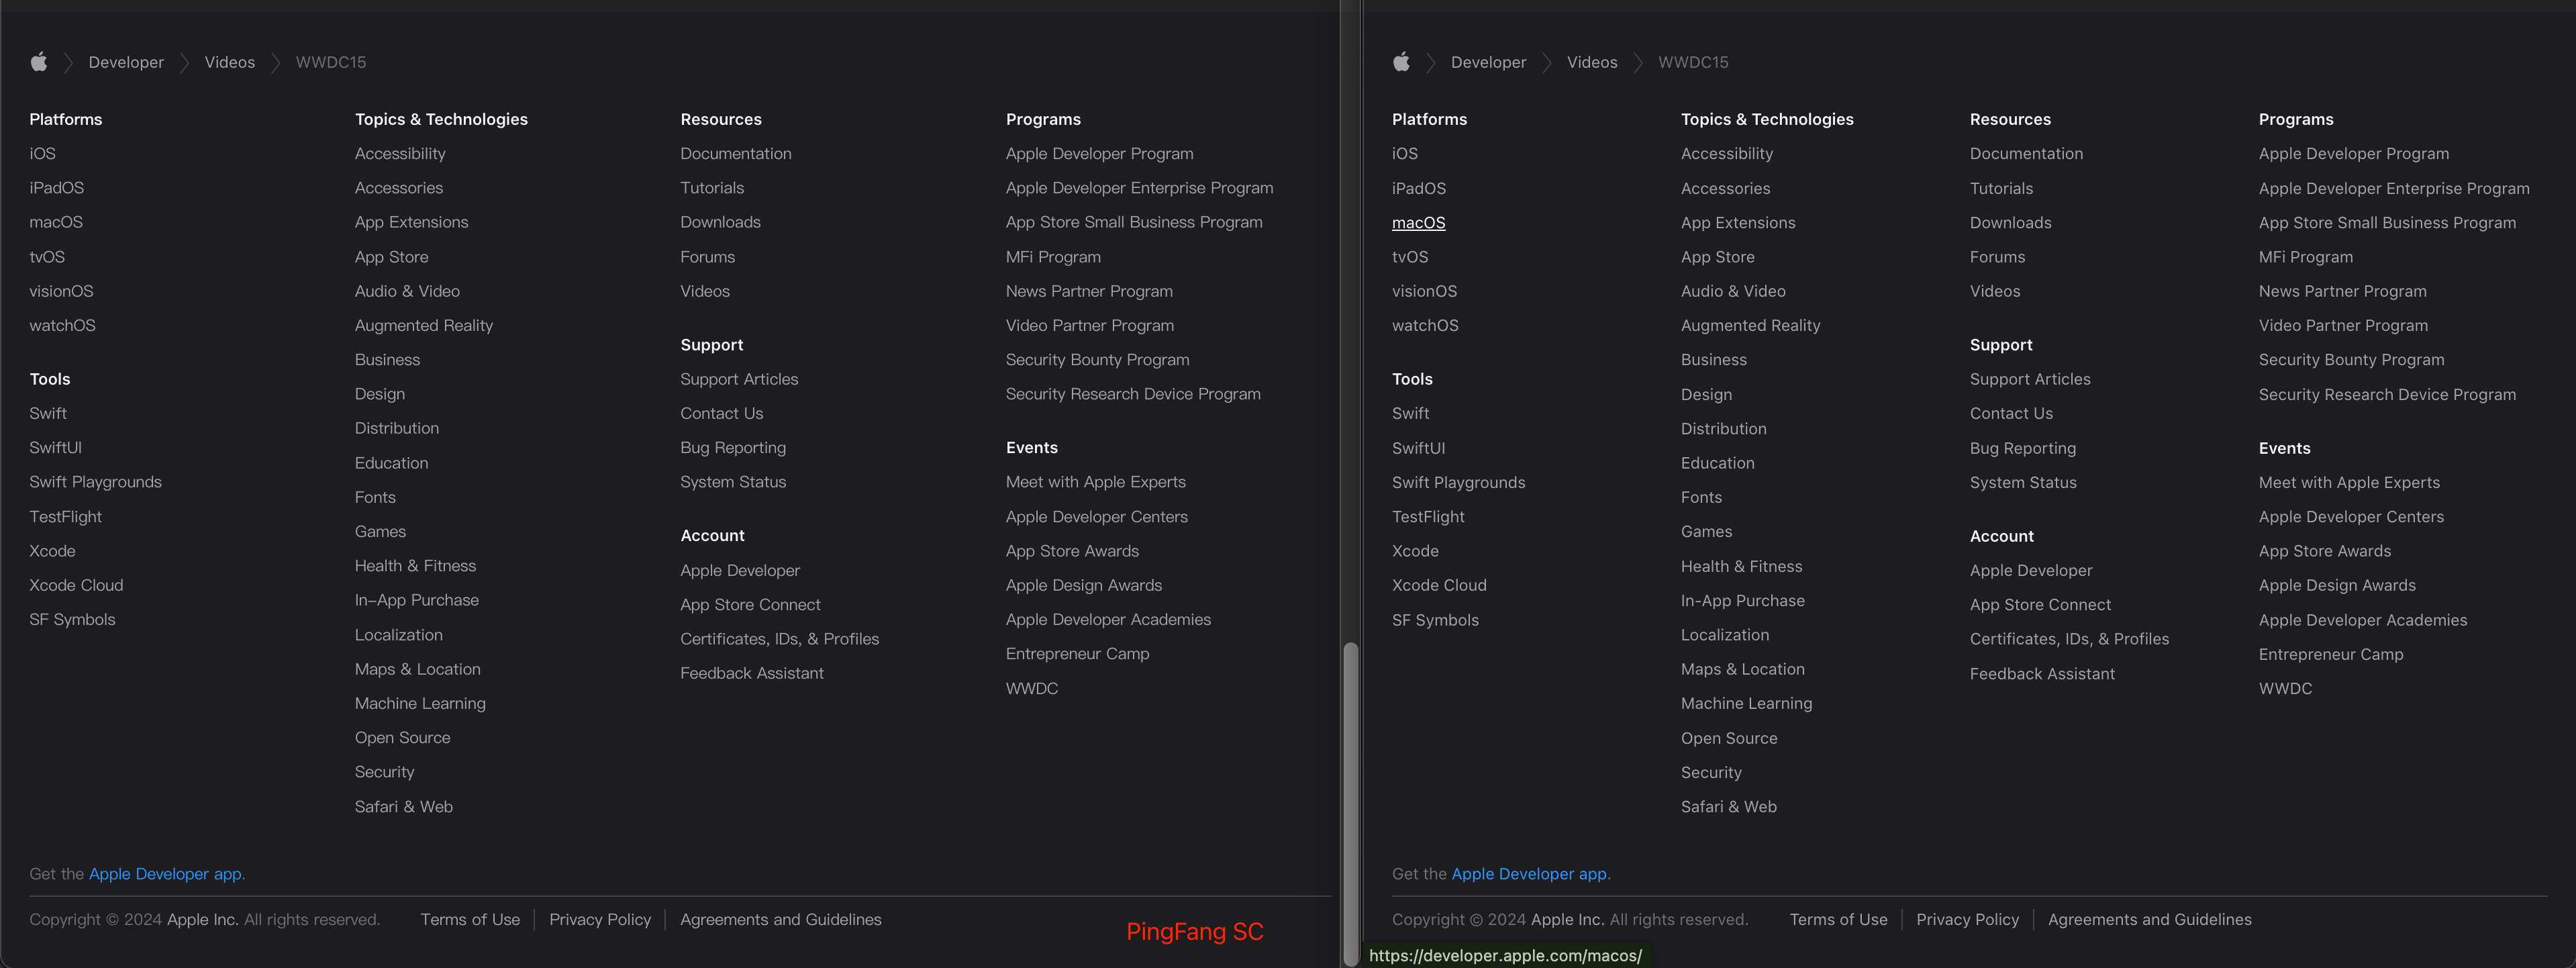Open Augmented Reality topic in left pane
The height and width of the screenshot is (968, 2576).
point(423,325)
